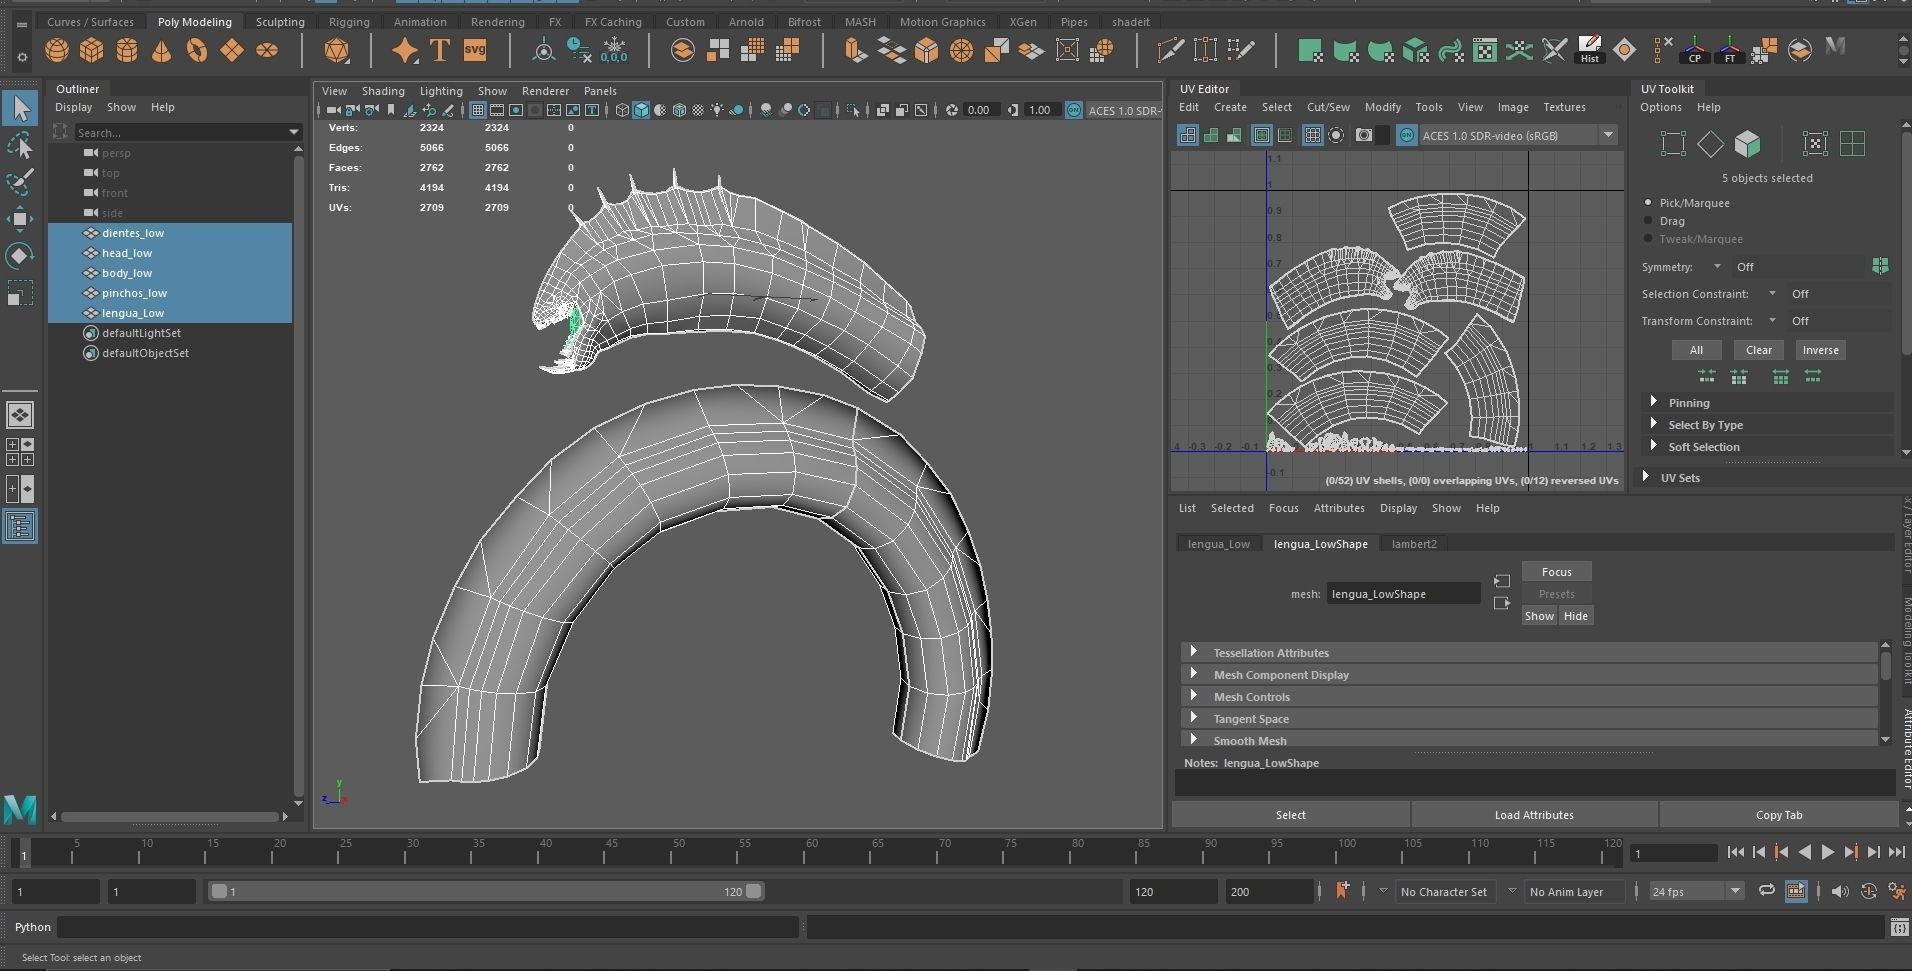The width and height of the screenshot is (1912, 971).
Task: Switch to the Sculpting shelf tab
Action: [280, 22]
